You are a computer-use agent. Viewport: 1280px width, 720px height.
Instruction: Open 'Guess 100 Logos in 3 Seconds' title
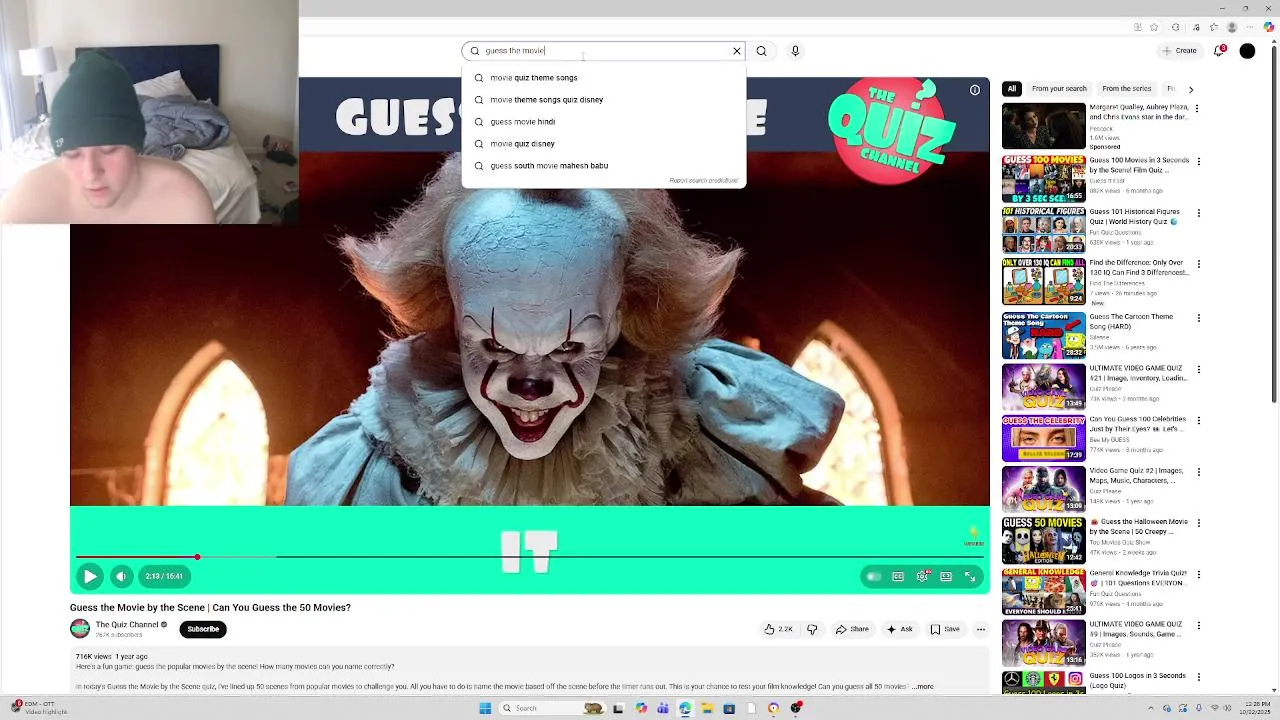coord(1137,680)
